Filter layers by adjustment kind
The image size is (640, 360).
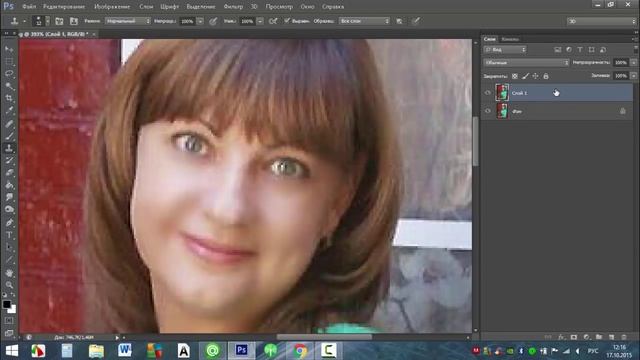point(569,49)
